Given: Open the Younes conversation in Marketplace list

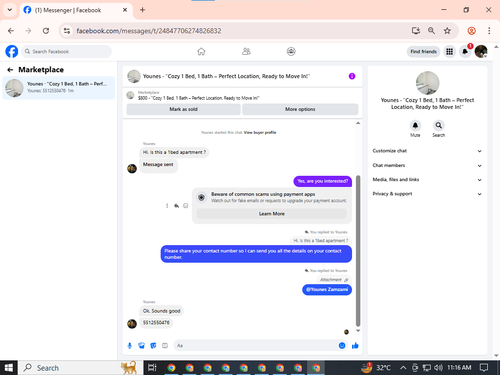Looking at the screenshot, I should point(59,88).
